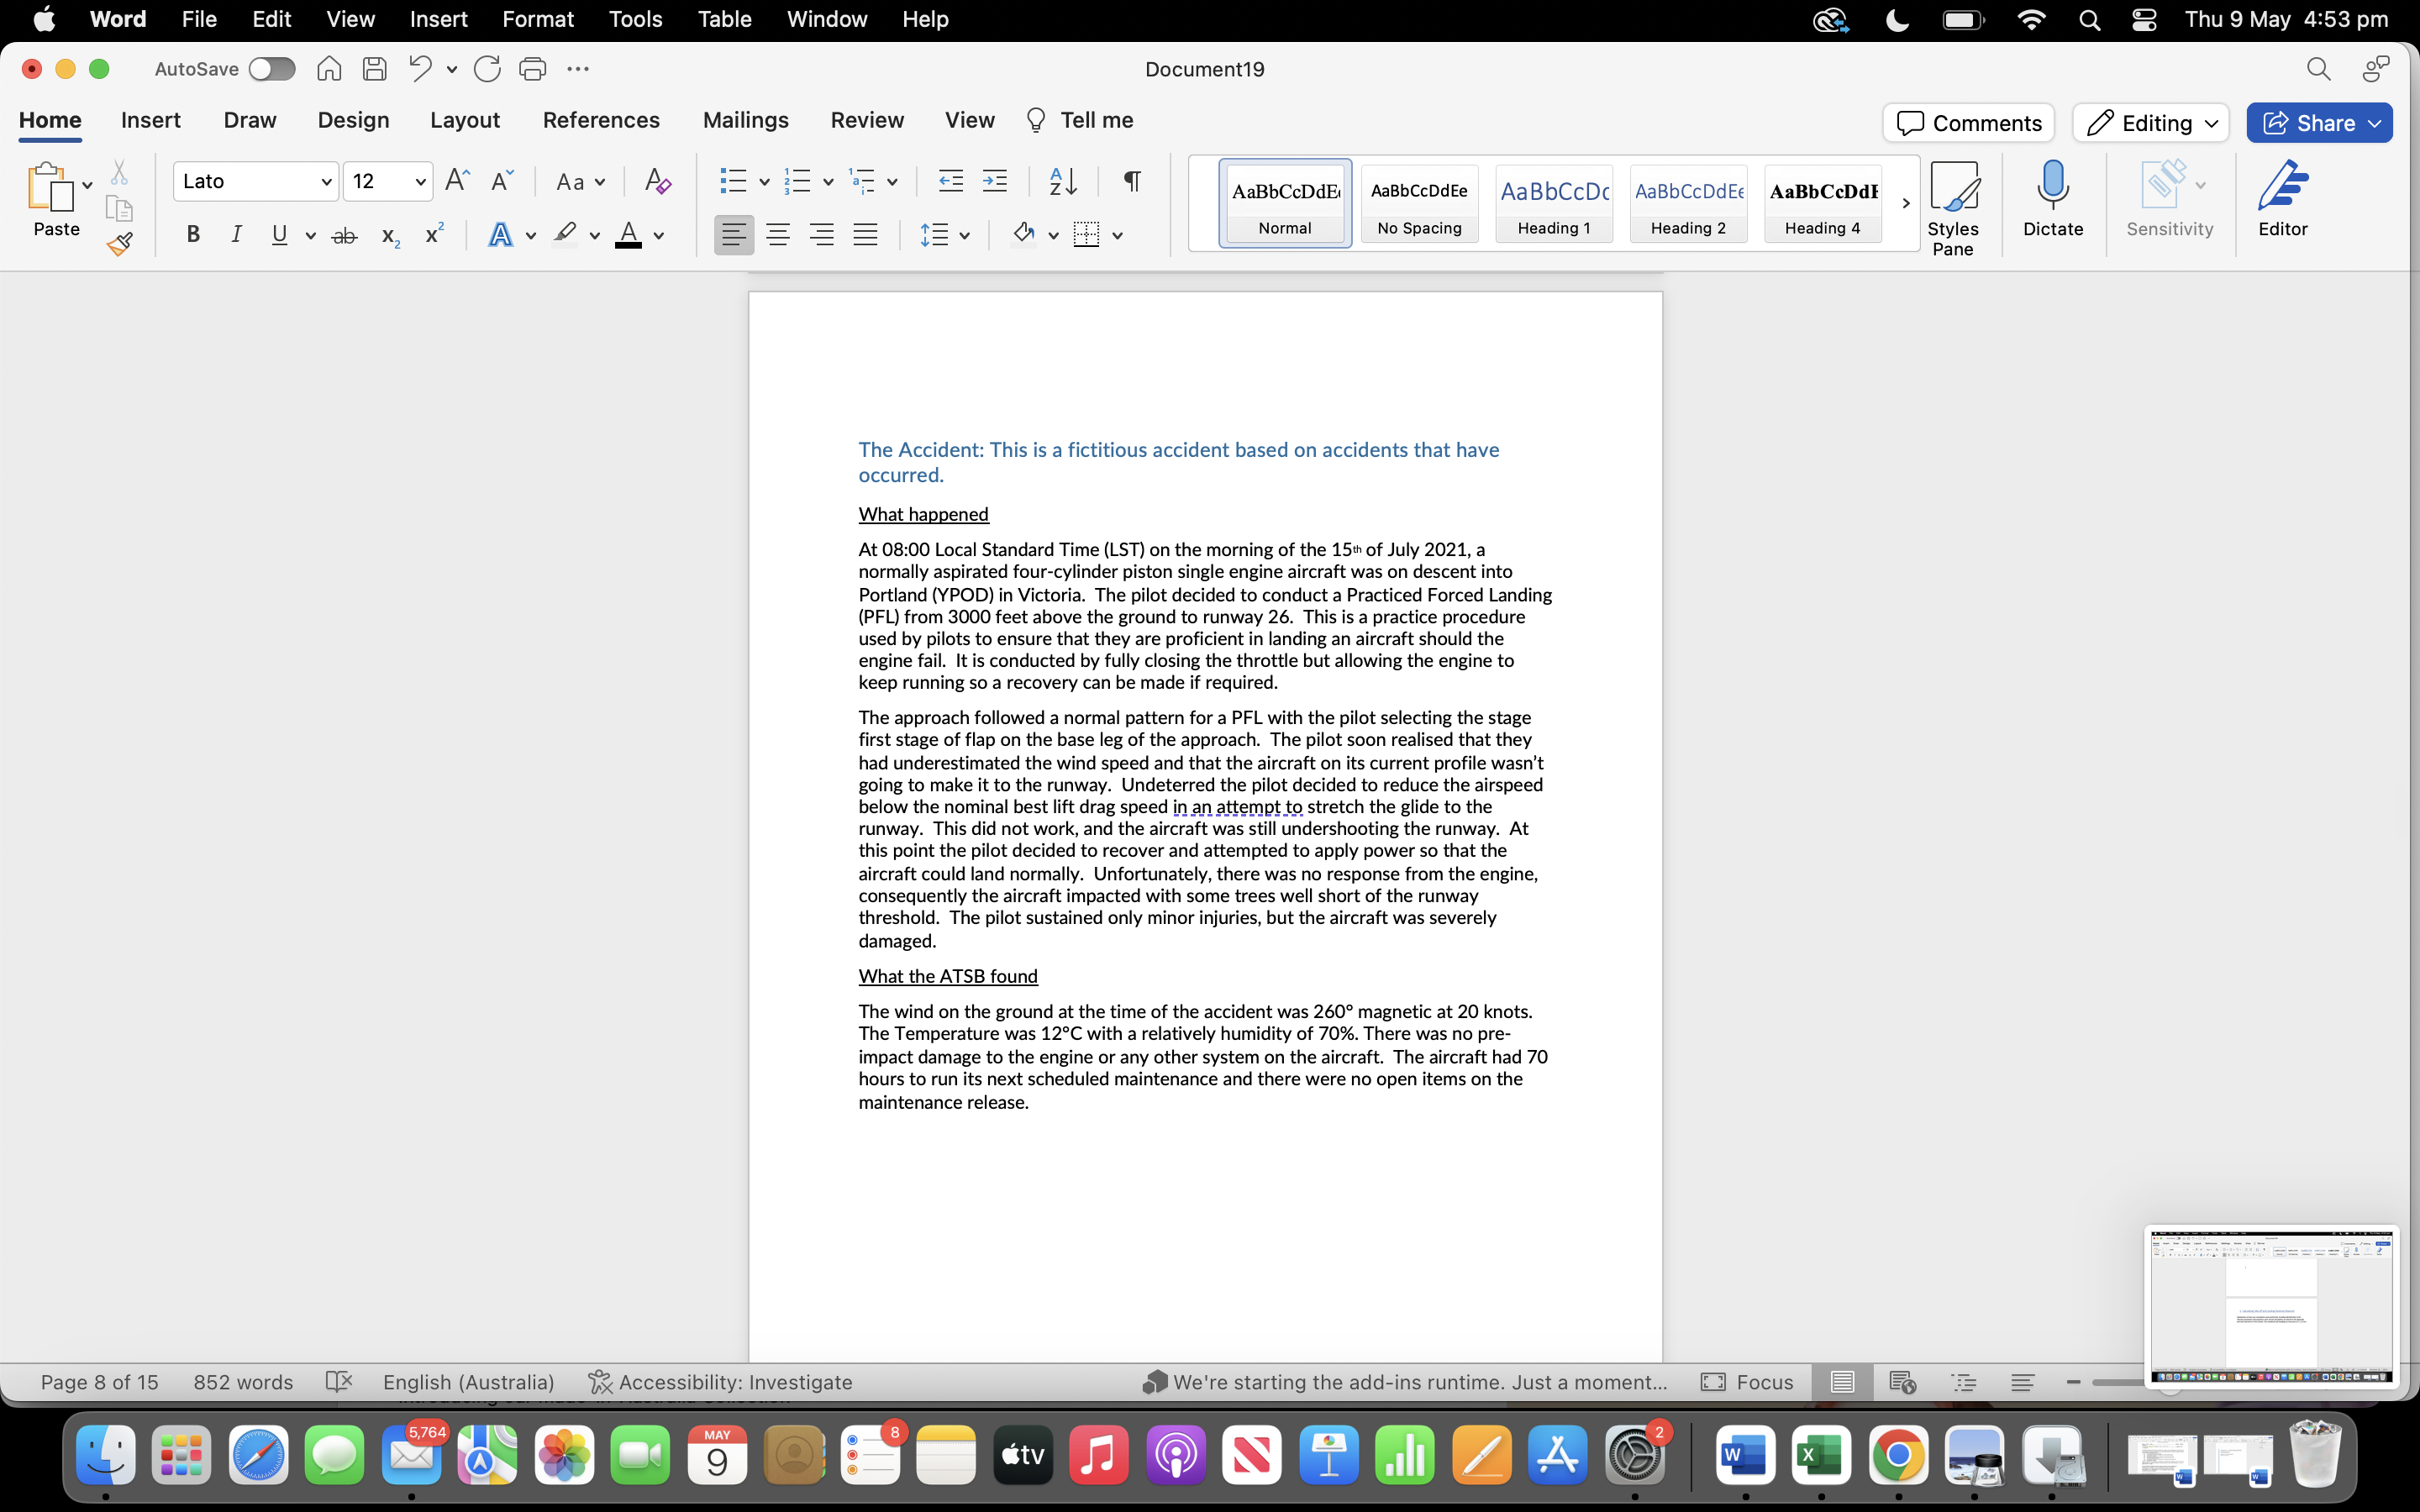The width and height of the screenshot is (2420, 1512).
Task: Click the Strikethrough icon
Action: [344, 236]
